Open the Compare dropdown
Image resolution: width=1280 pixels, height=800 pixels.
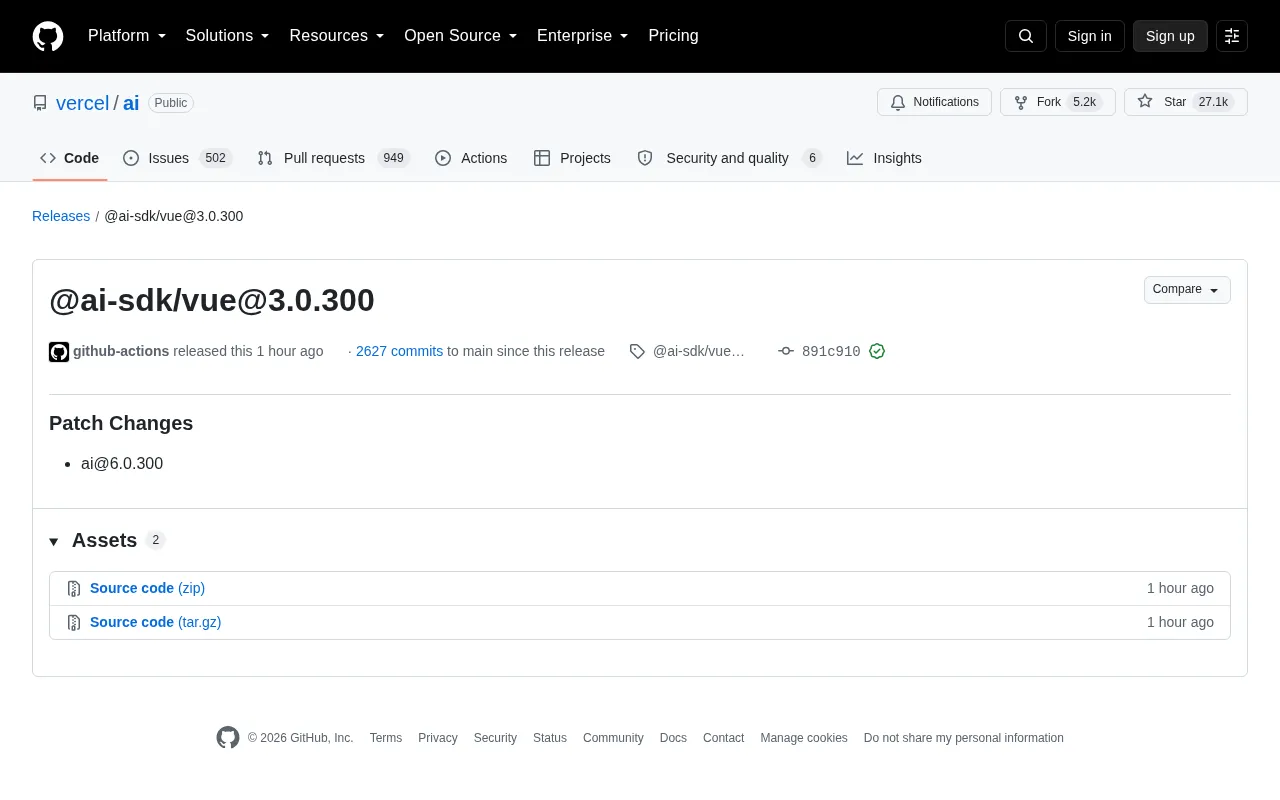(x=1187, y=290)
